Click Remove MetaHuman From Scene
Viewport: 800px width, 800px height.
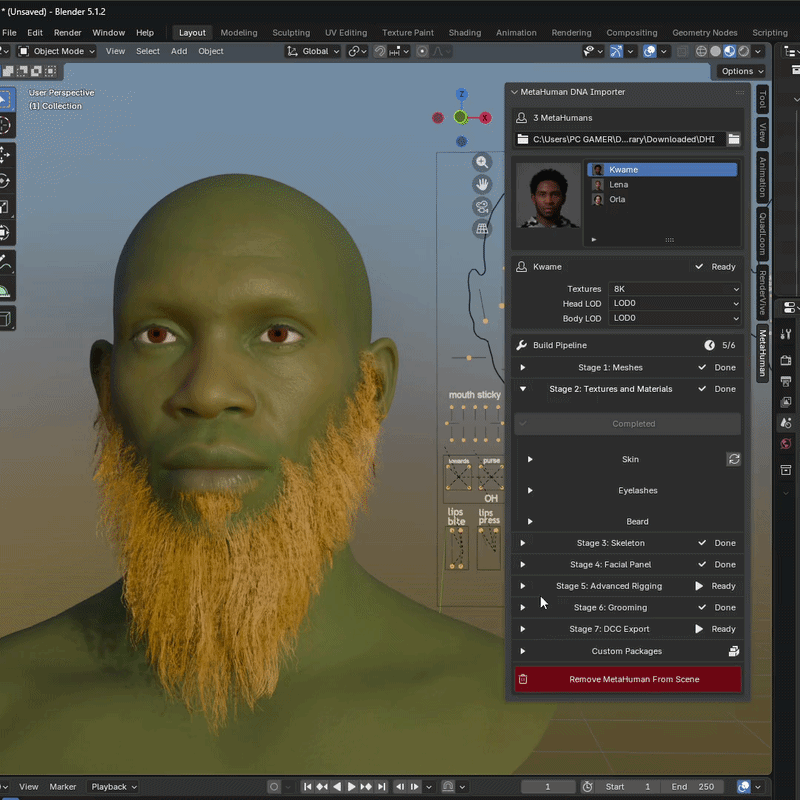pyautogui.click(x=628, y=679)
